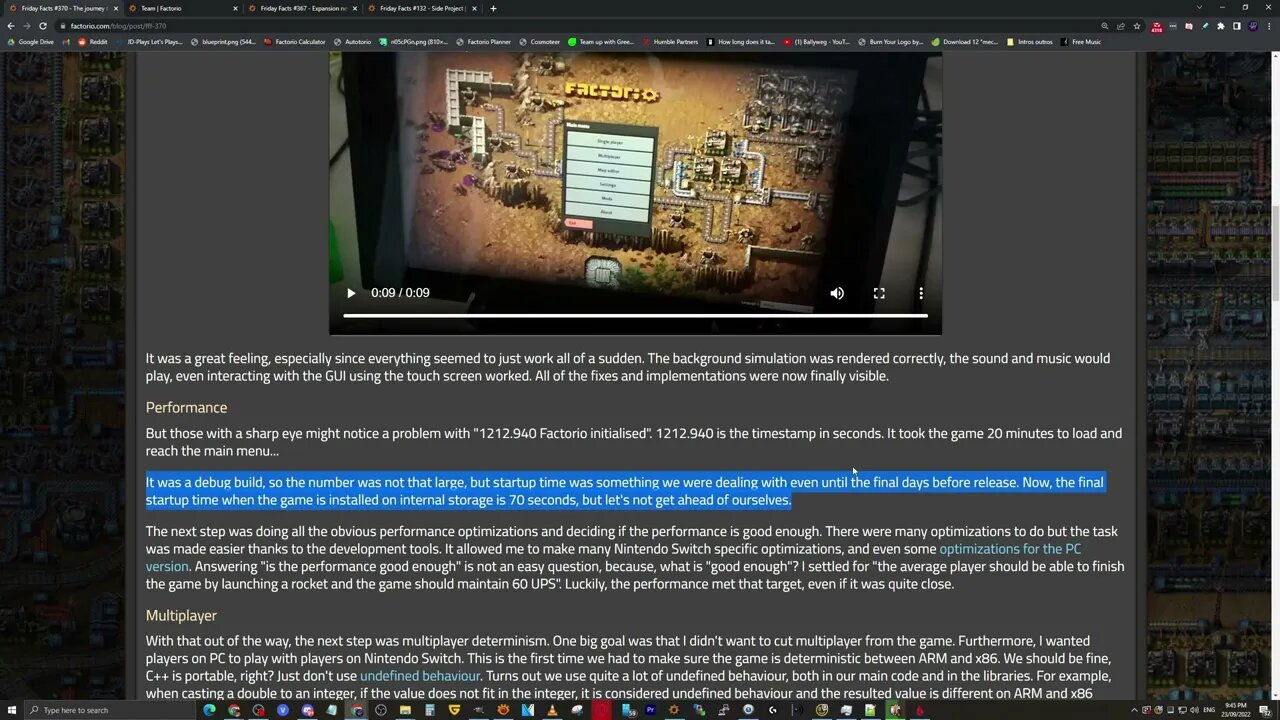Open Cosmoteer bookmark
Screen dimensions: 1280x720
(x=540, y=42)
